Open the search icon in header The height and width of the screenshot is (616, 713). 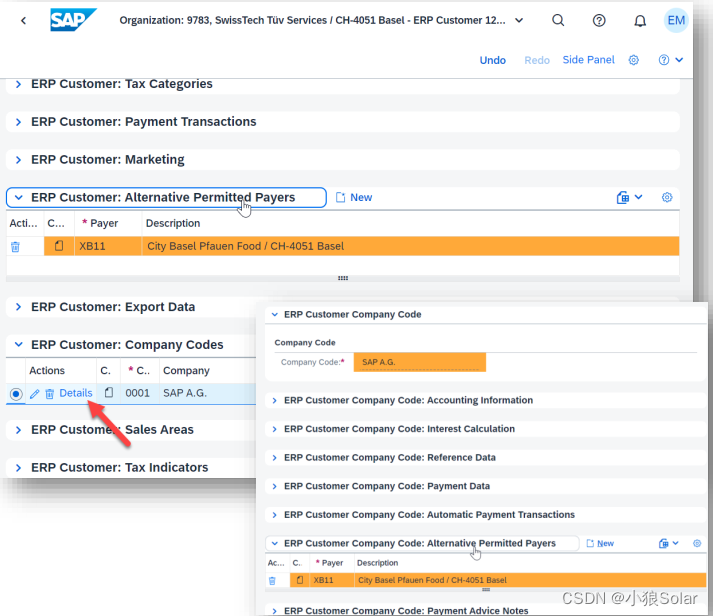point(558,20)
